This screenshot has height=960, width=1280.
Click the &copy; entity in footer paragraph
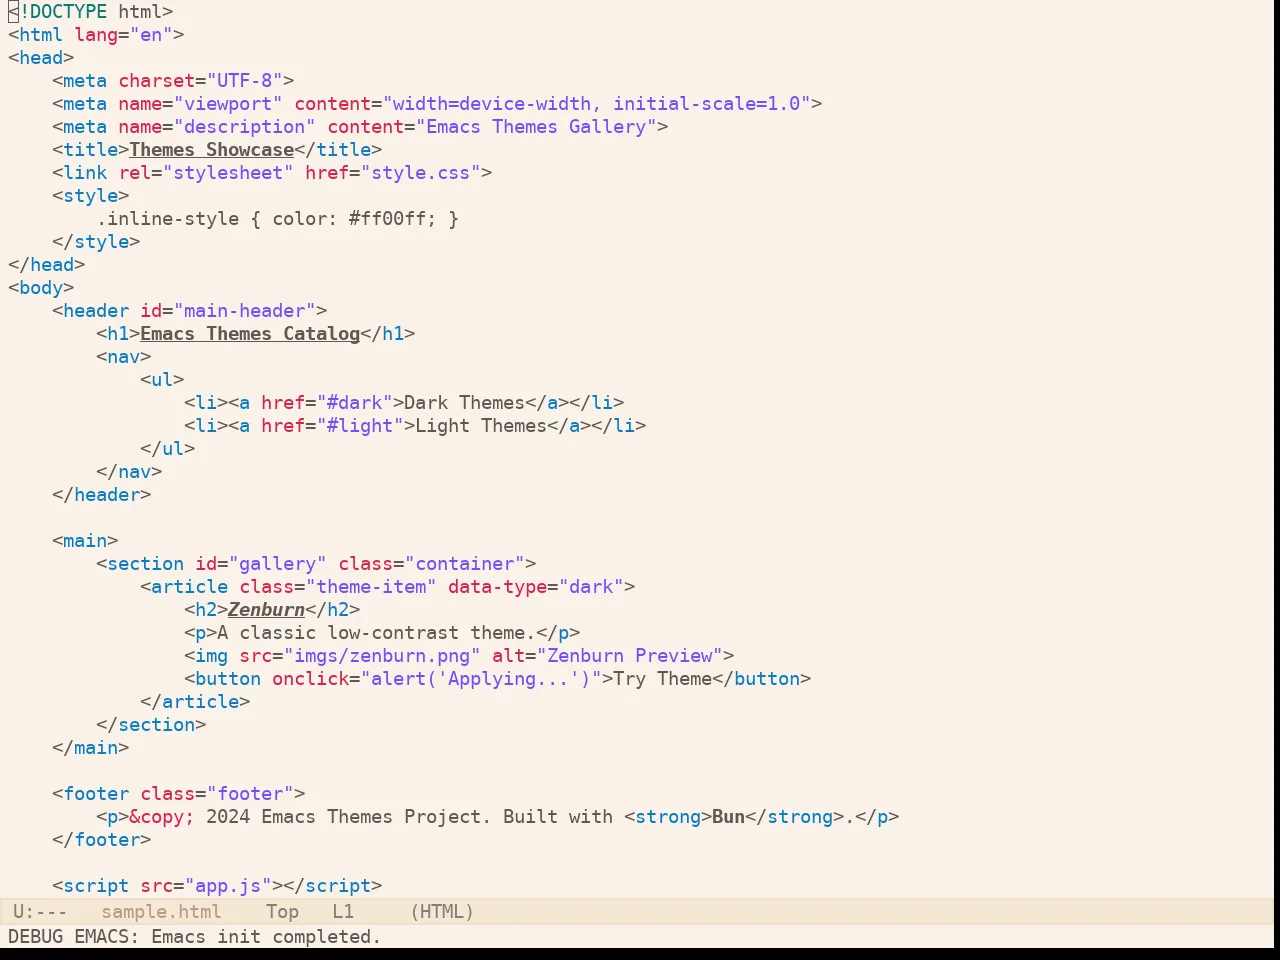point(162,817)
